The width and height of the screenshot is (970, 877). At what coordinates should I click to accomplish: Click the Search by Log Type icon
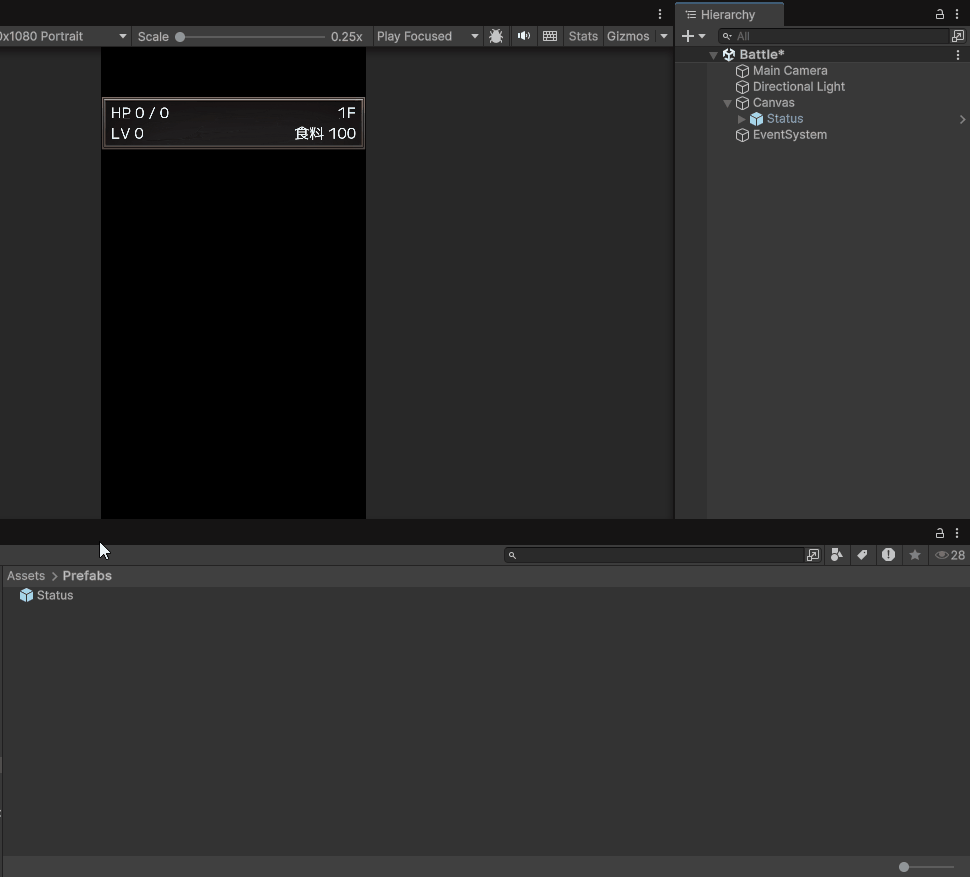point(888,555)
